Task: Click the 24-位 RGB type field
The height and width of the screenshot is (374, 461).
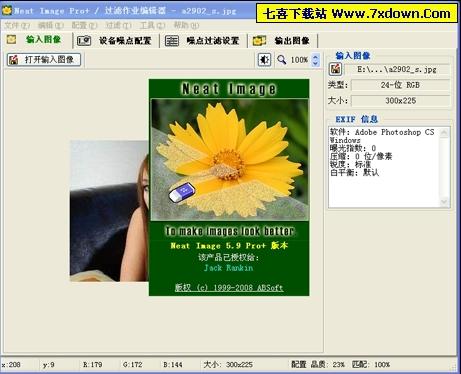Action: coord(400,85)
